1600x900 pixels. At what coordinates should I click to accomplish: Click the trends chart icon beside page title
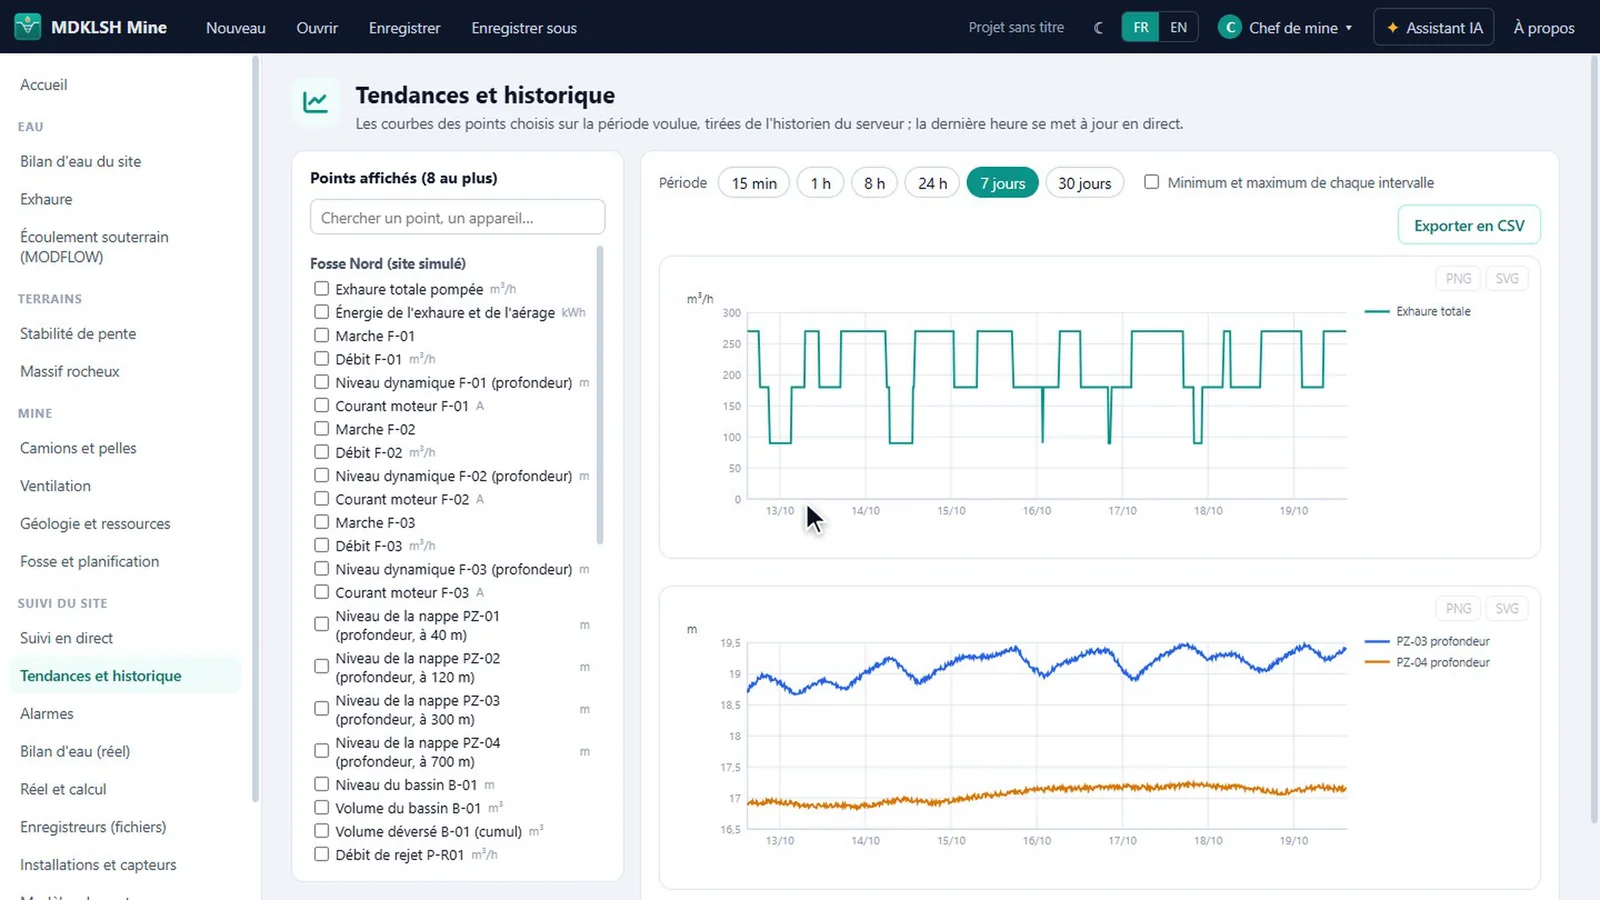coord(316,102)
